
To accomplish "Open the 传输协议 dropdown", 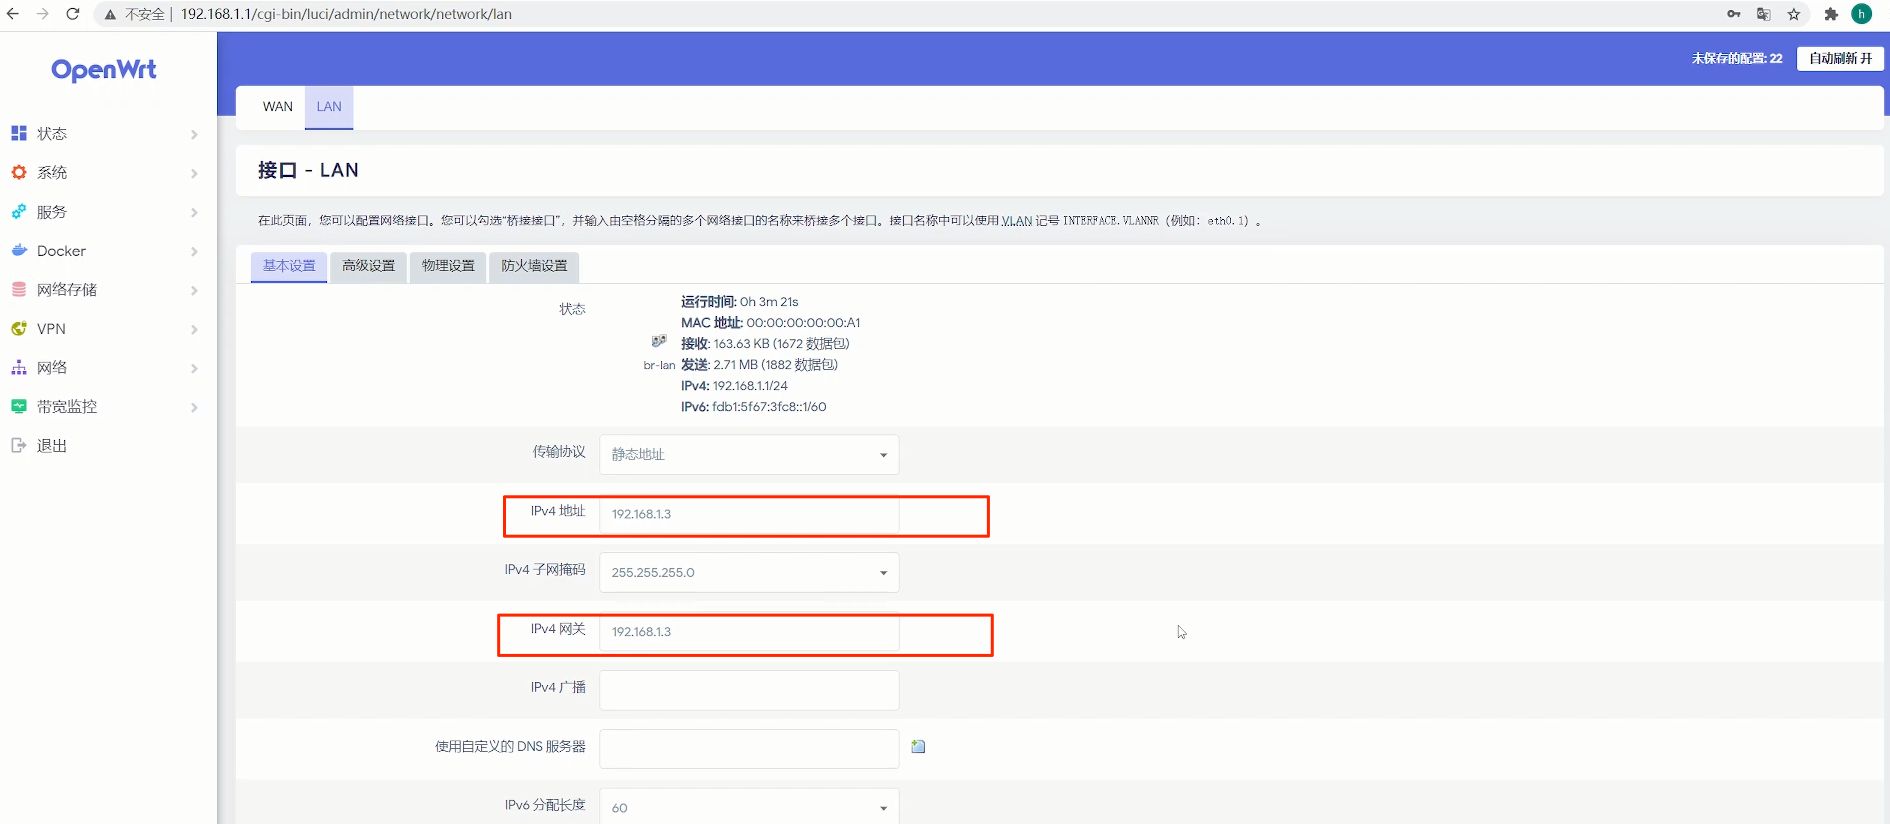I will point(749,454).
